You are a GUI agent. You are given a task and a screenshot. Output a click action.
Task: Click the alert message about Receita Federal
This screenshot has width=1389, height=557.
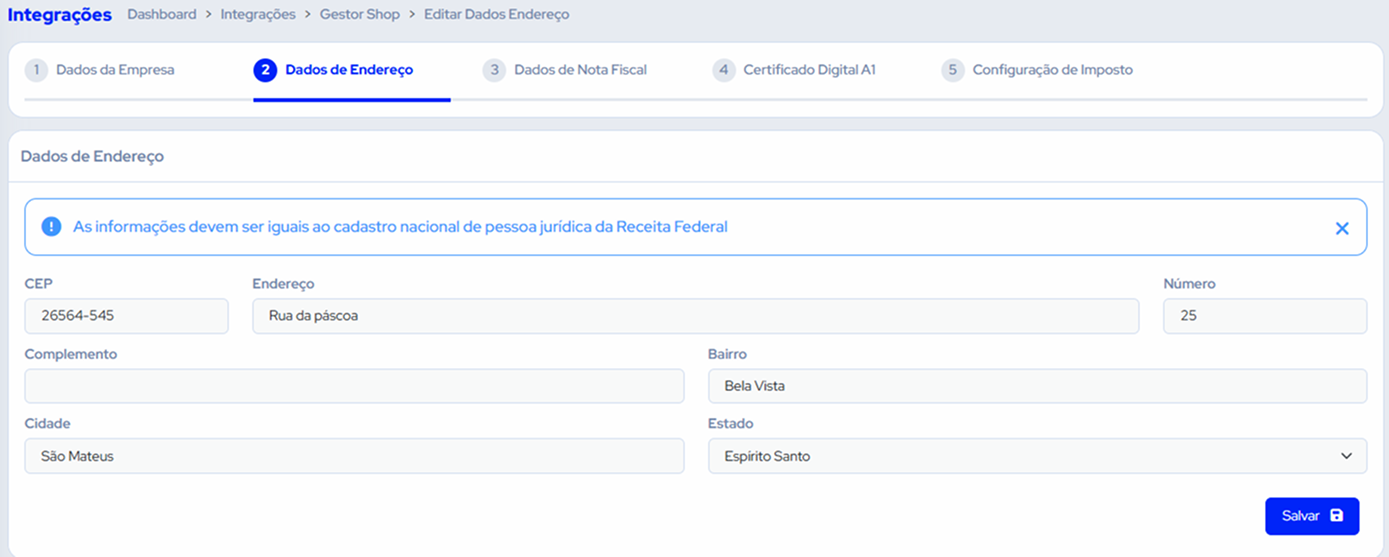pos(400,227)
